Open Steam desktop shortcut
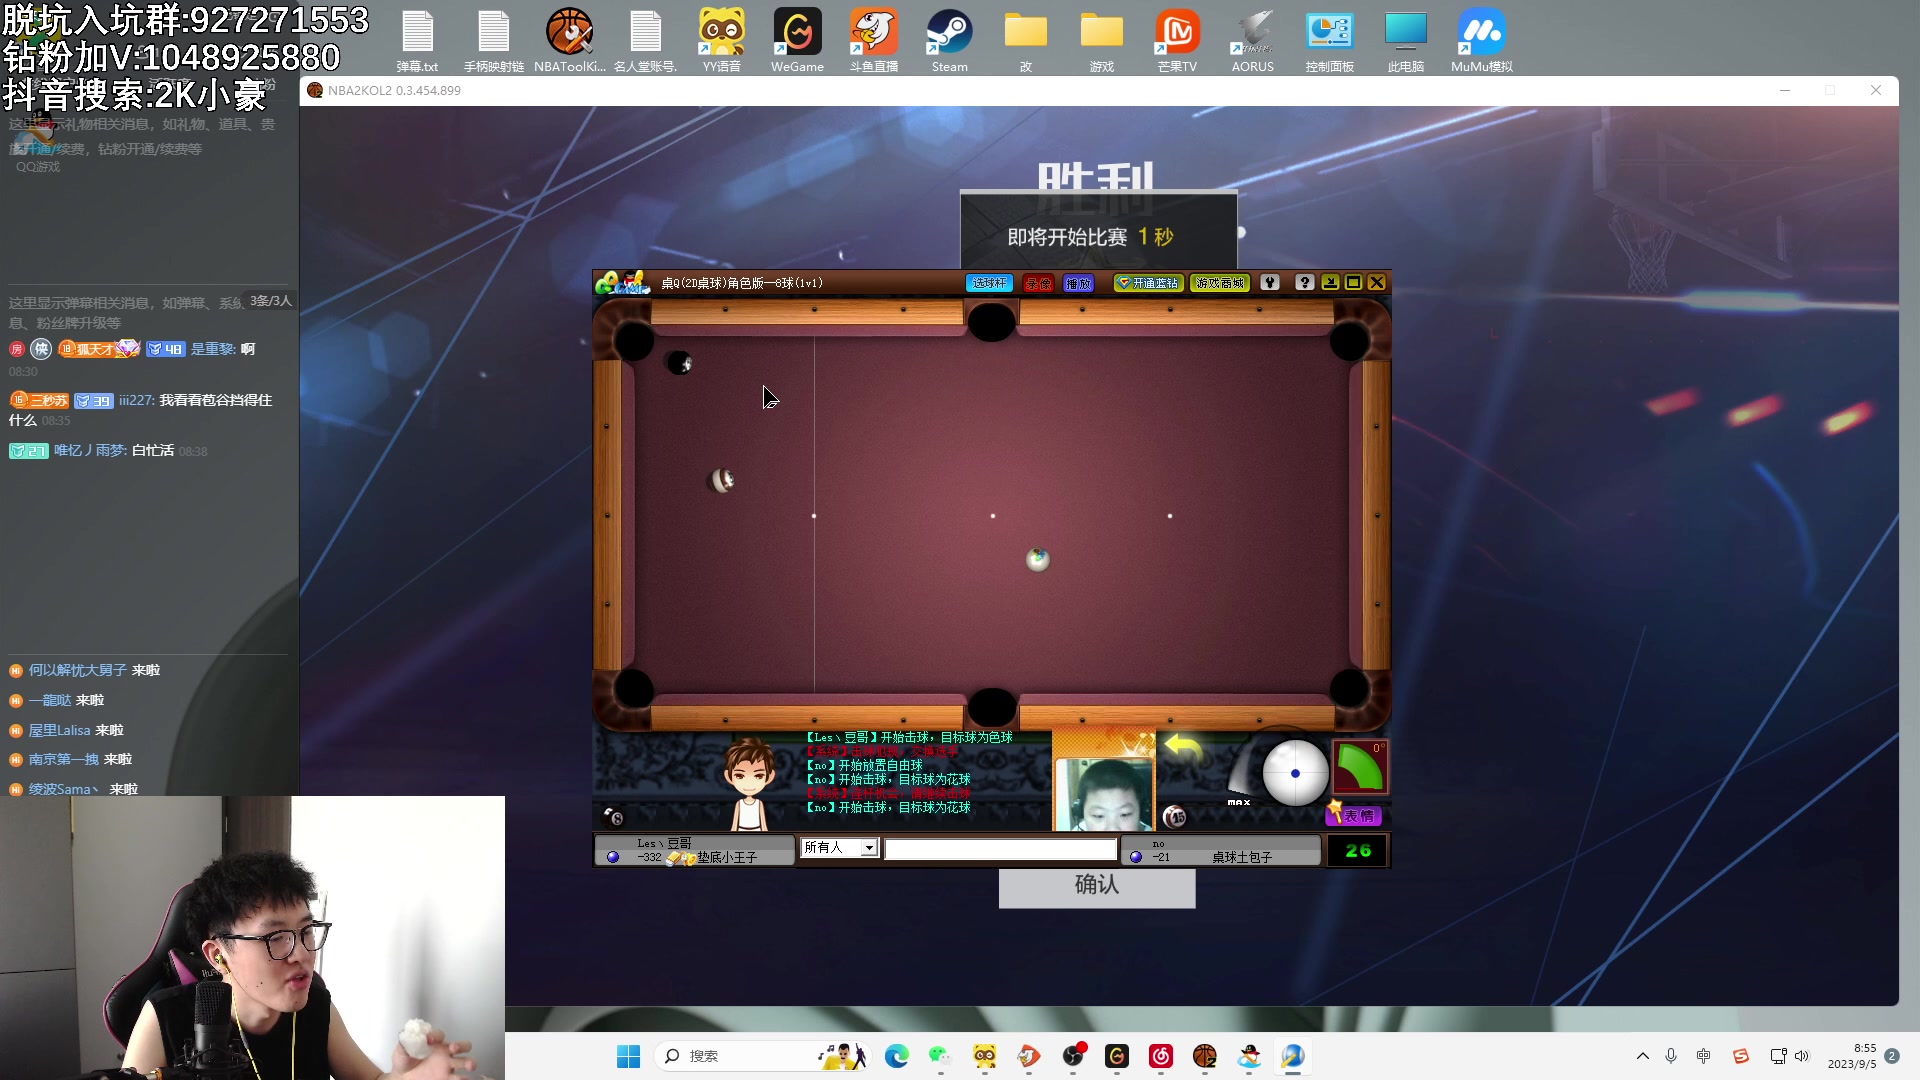The image size is (1920, 1080). [949, 41]
